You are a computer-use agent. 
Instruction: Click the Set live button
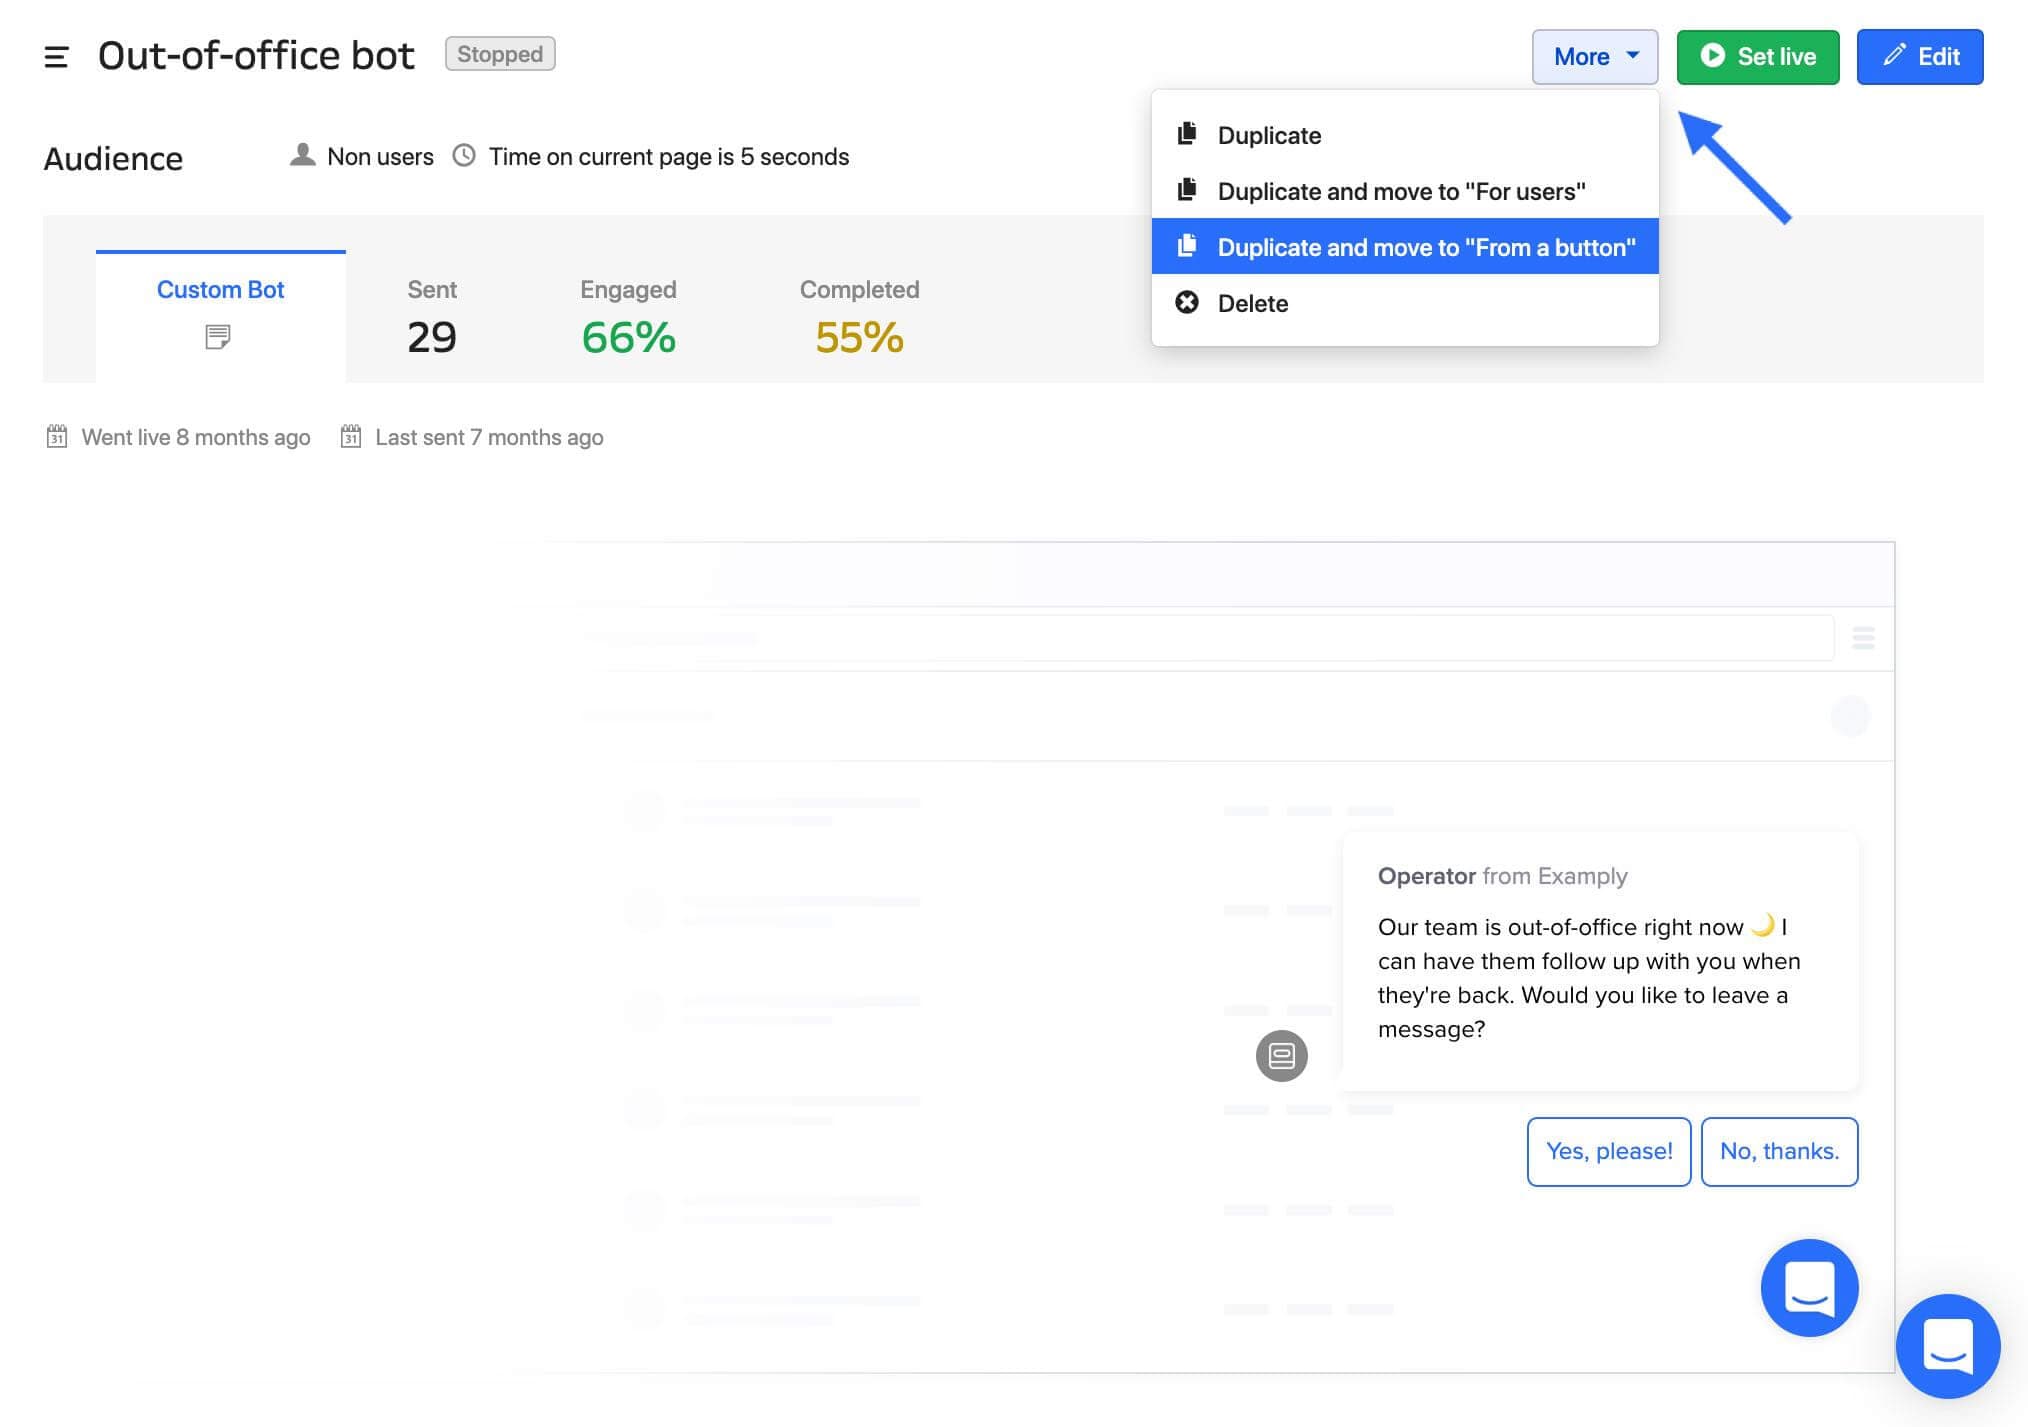point(1758,57)
